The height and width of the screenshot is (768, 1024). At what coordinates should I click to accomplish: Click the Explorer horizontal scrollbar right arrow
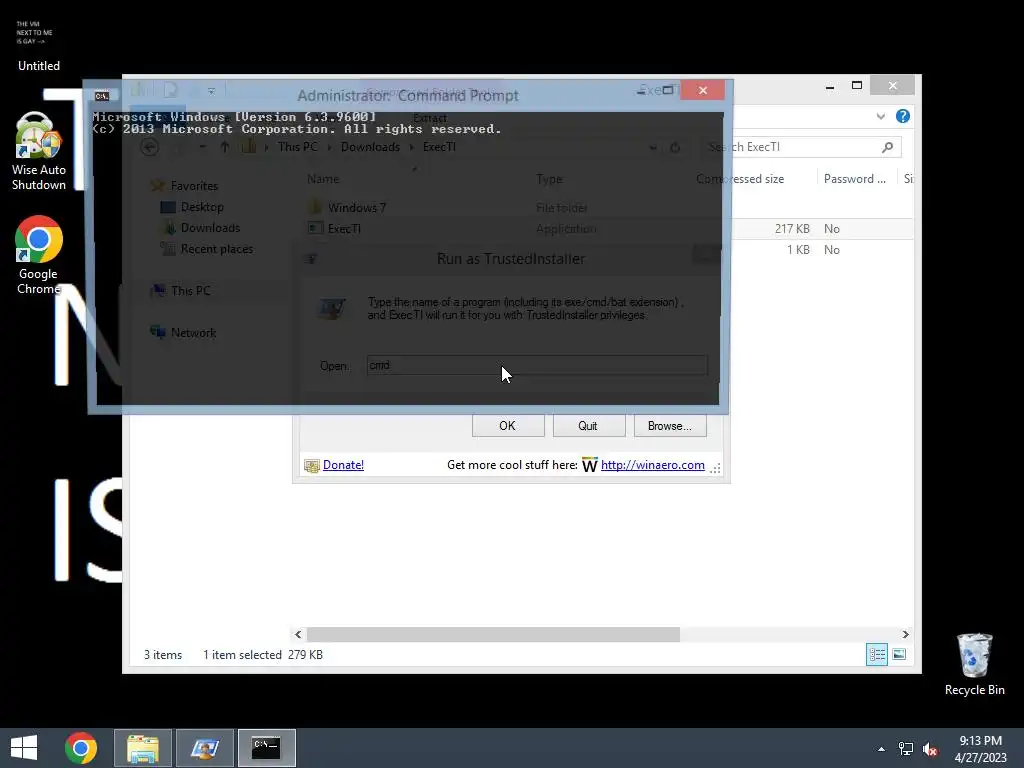905,634
